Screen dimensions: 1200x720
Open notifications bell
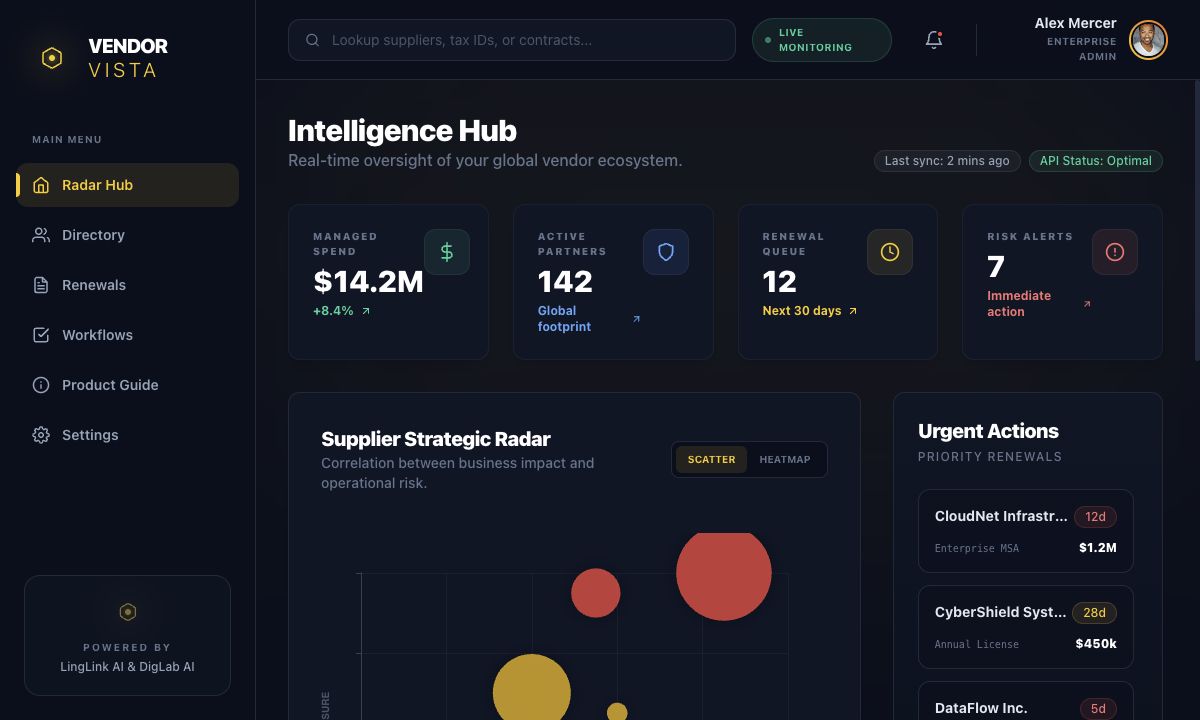tap(934, 40)
